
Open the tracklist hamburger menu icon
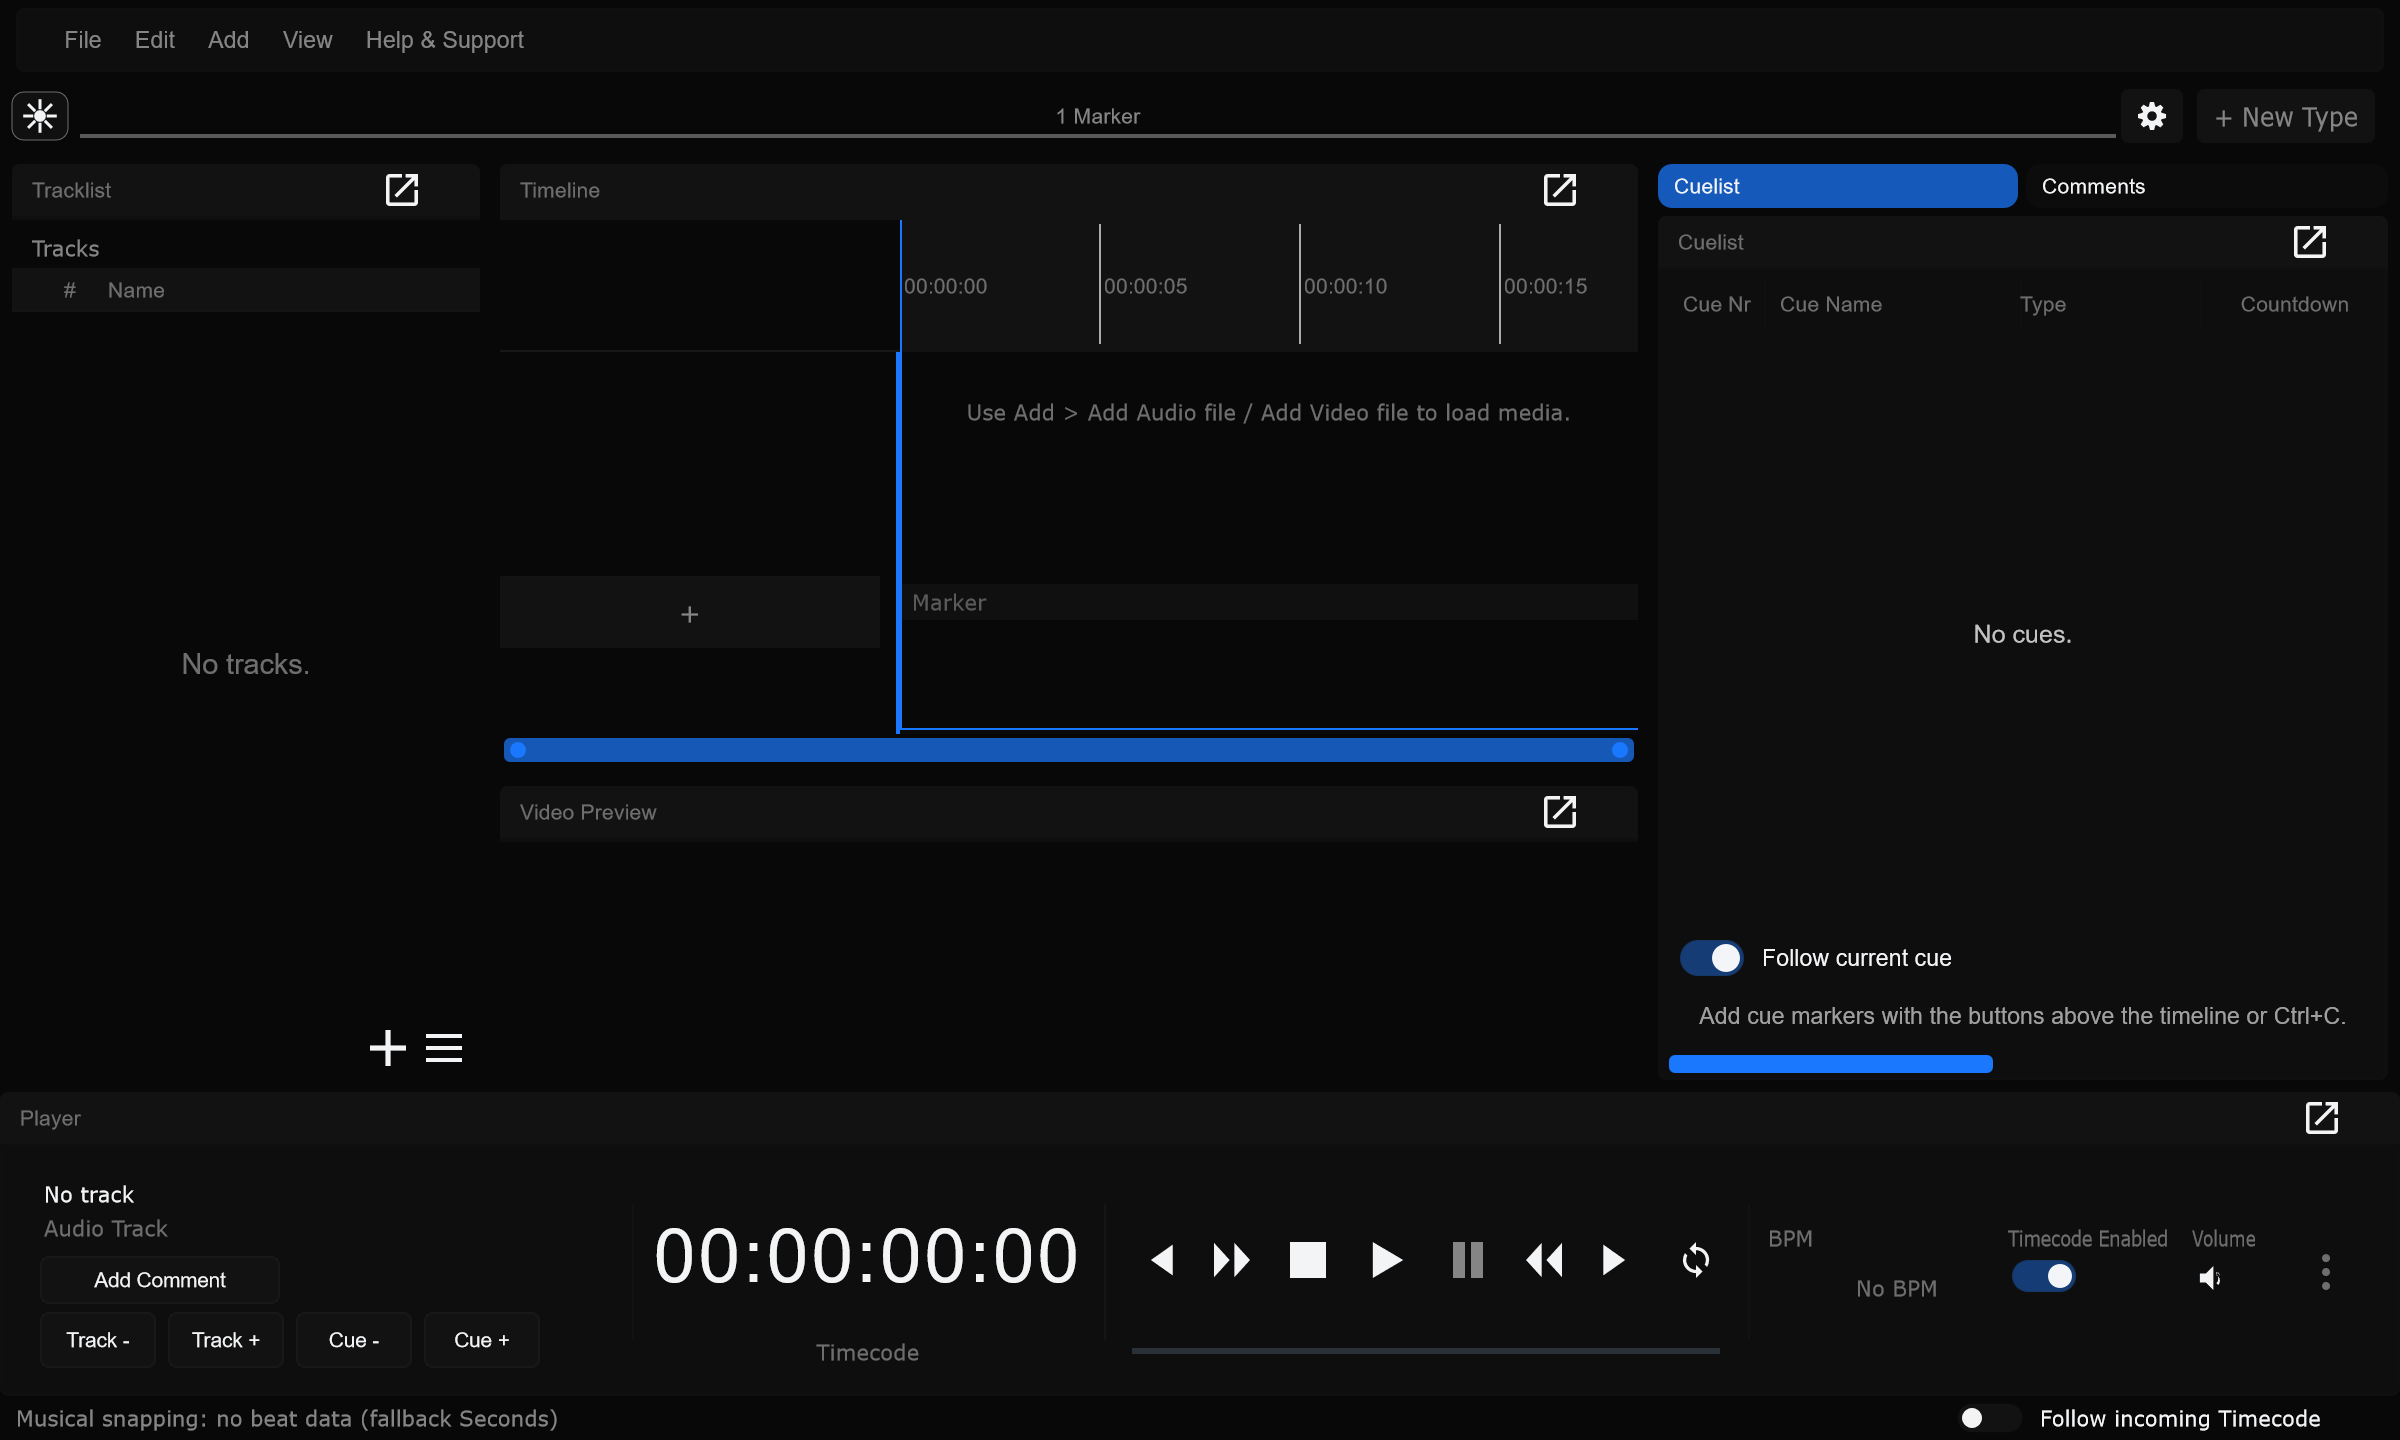[444, 1048]
